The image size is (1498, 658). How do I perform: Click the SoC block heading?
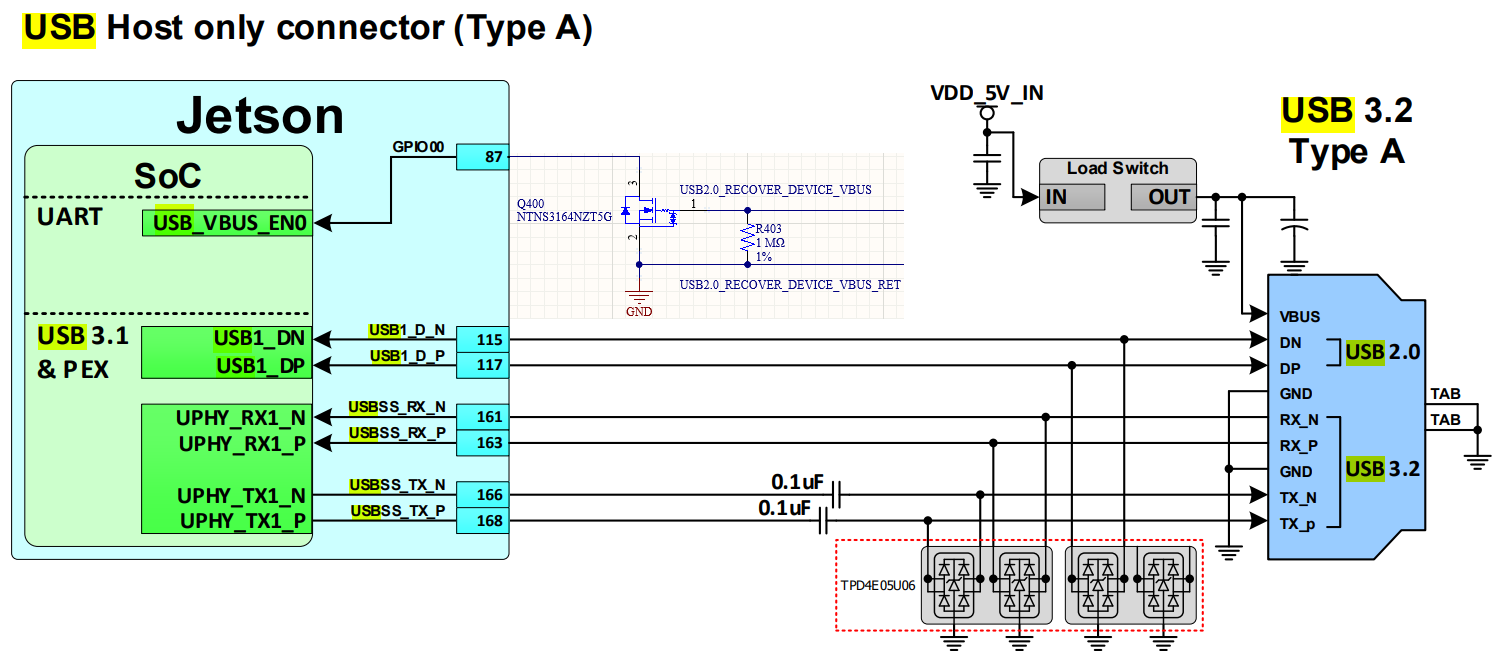point(168,175)
